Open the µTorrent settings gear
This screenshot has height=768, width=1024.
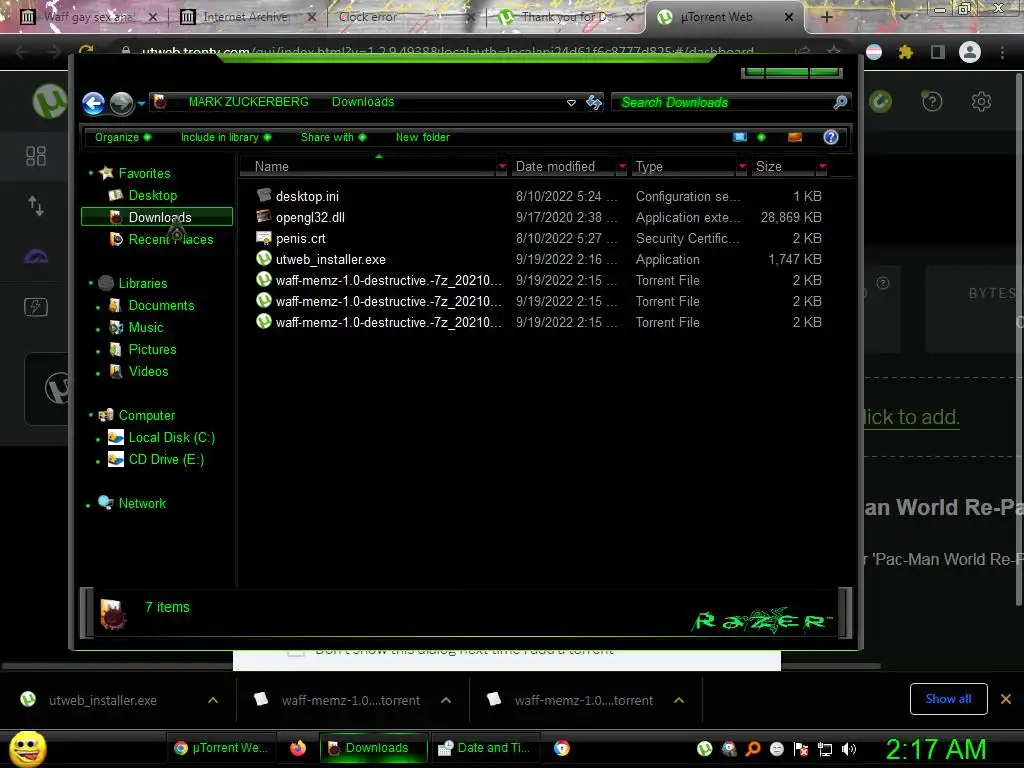pos(981,101)
